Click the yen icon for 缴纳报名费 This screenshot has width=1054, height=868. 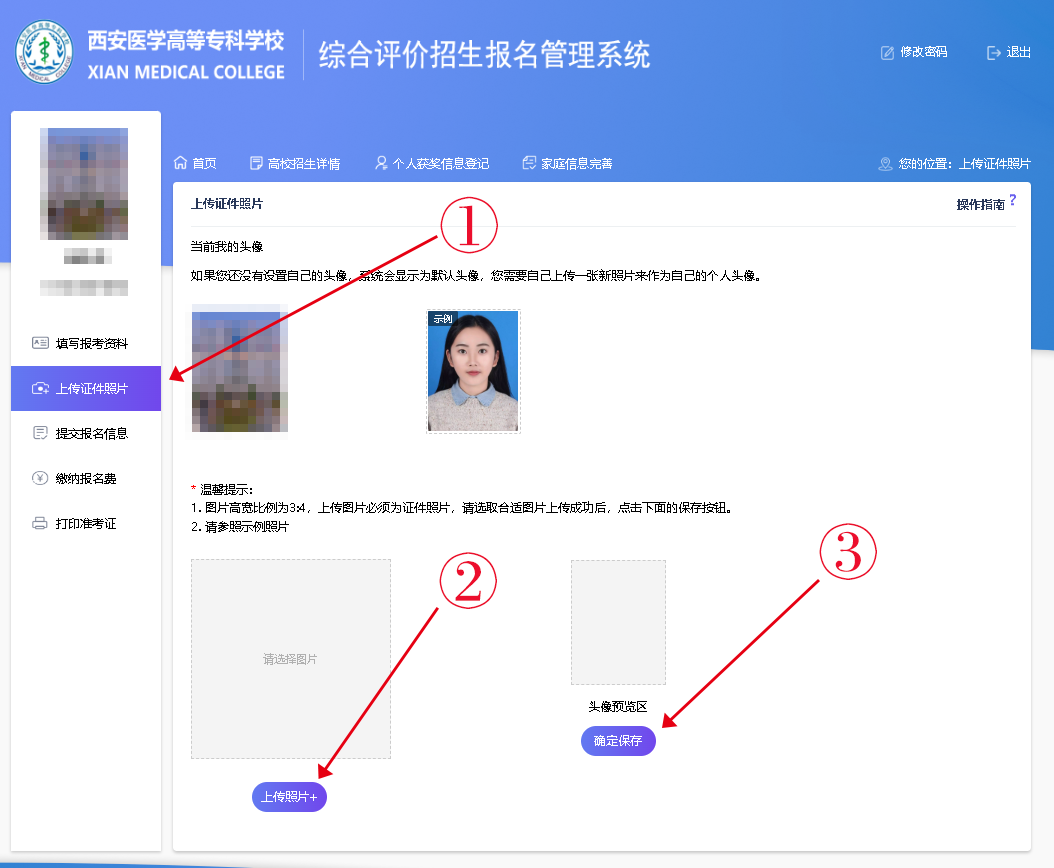pyautogui.click(x=40, y=478)
